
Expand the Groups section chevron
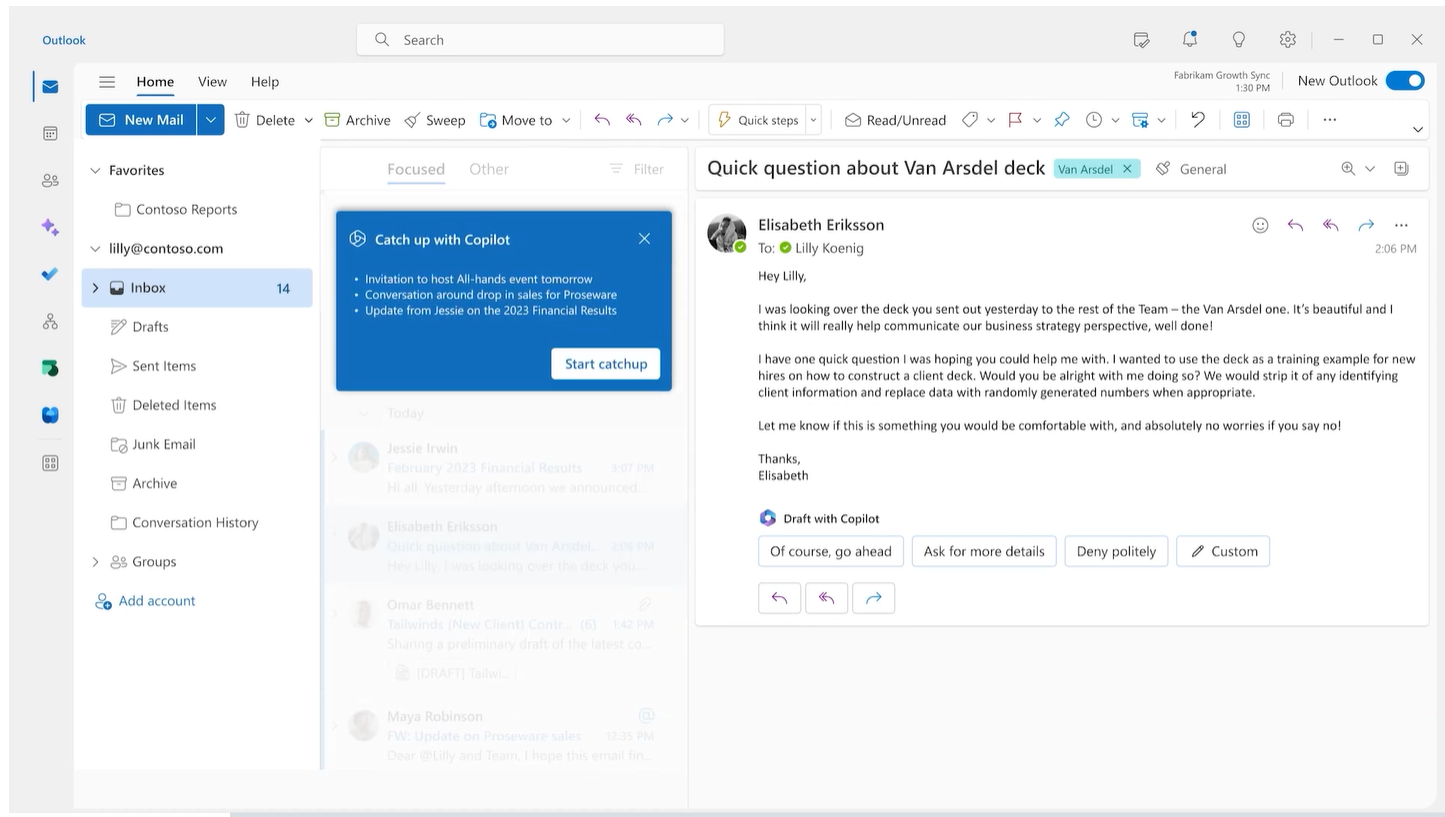(95, 562)
